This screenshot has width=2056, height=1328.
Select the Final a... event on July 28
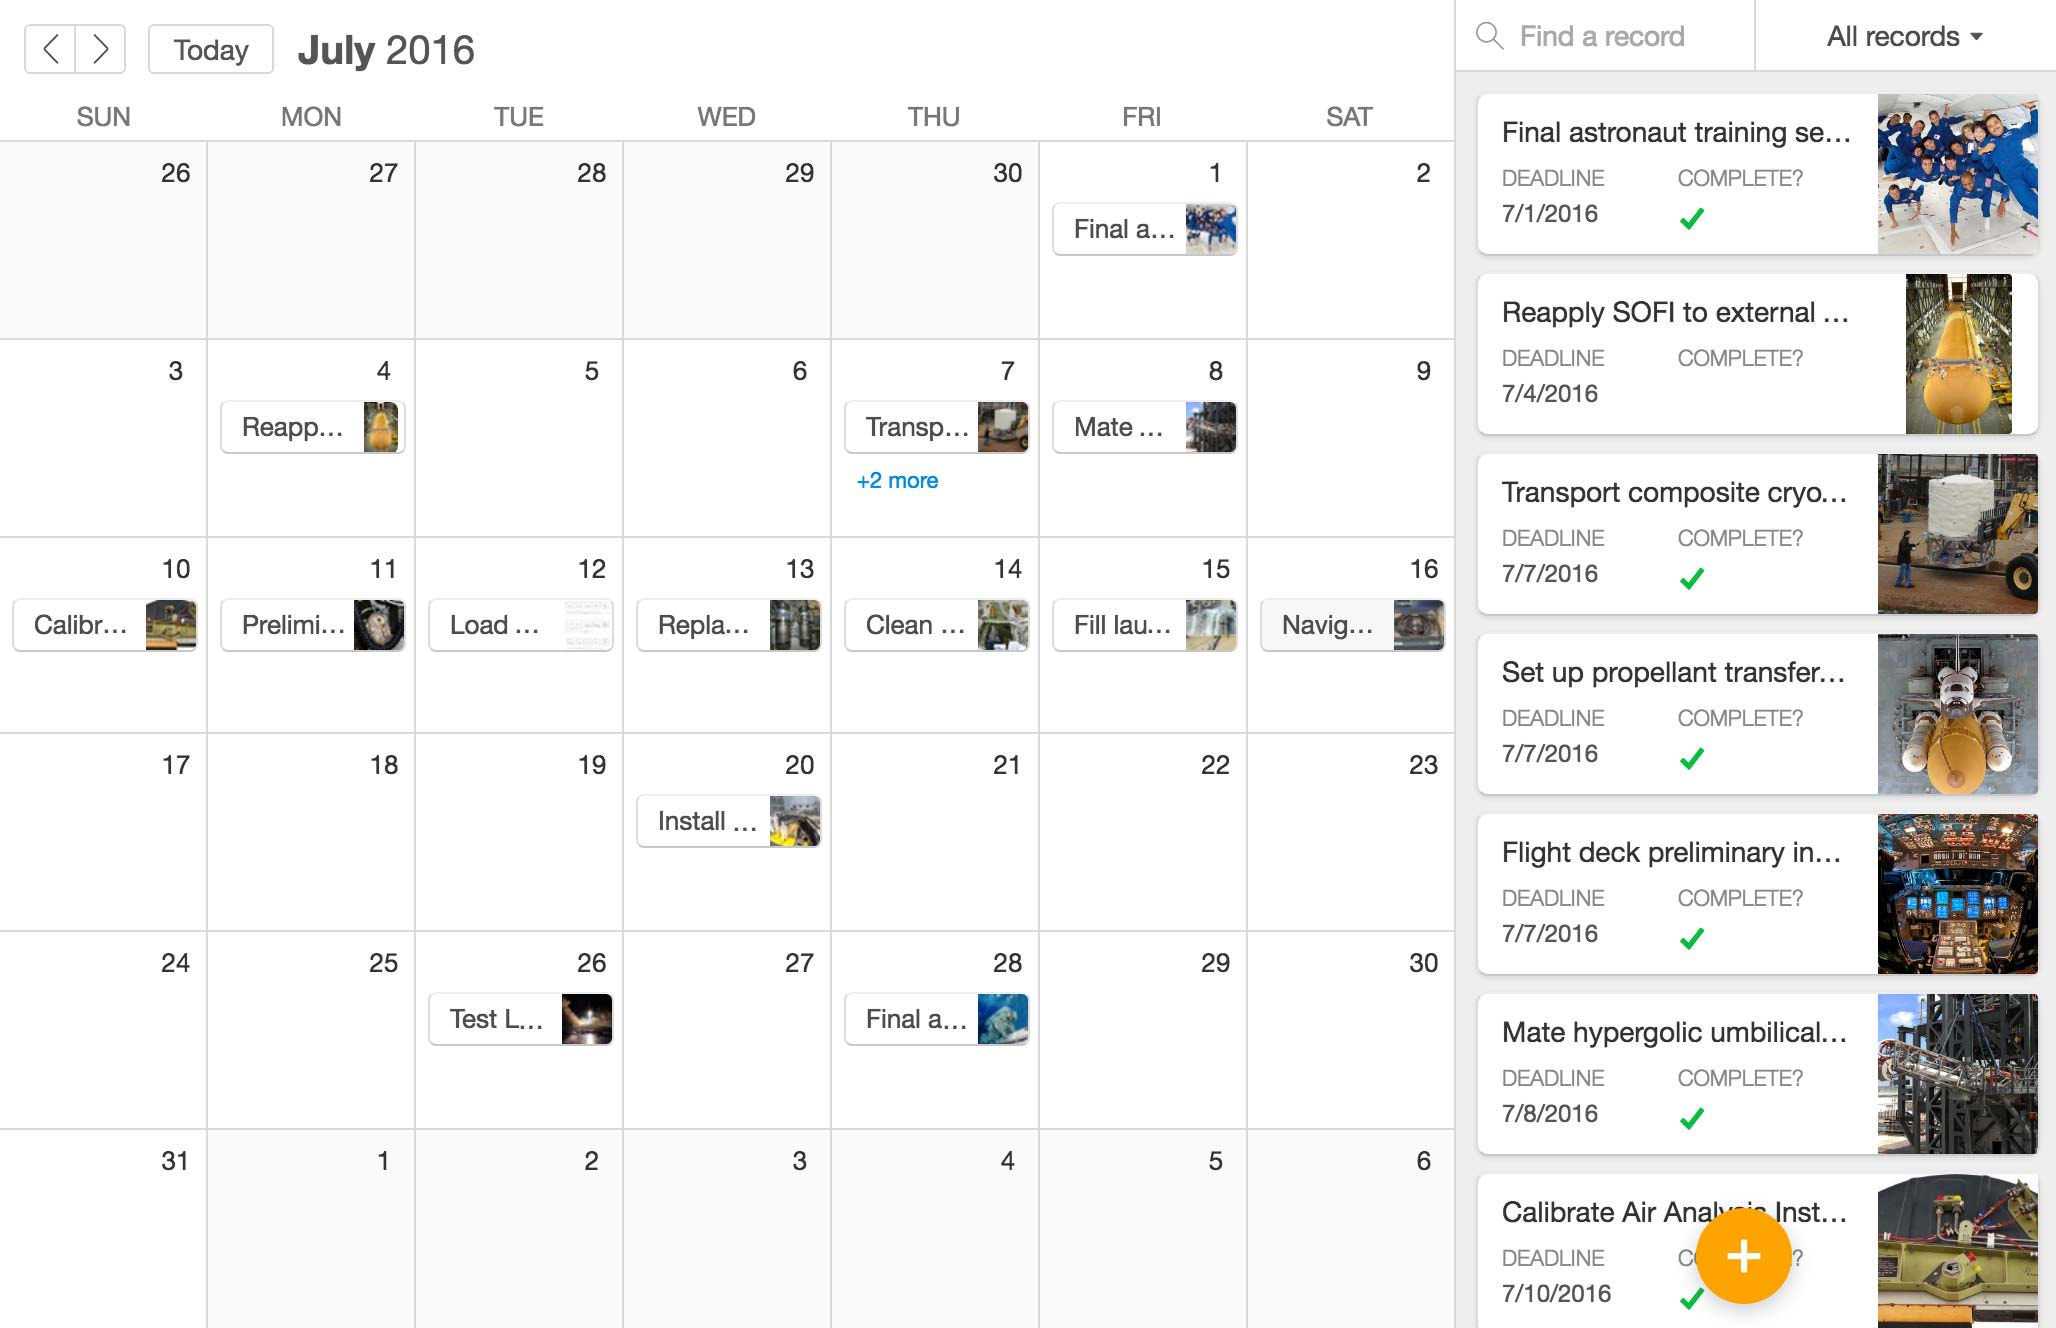pos(935,1018)
